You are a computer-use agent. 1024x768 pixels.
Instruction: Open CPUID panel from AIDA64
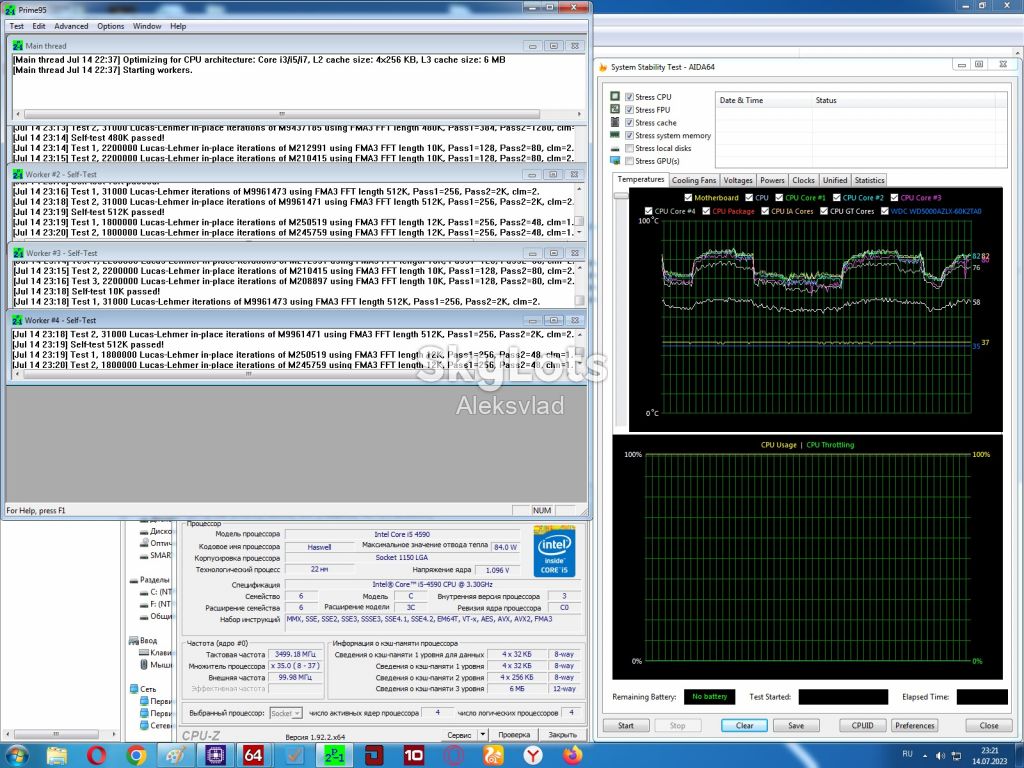tap(862, 726)
